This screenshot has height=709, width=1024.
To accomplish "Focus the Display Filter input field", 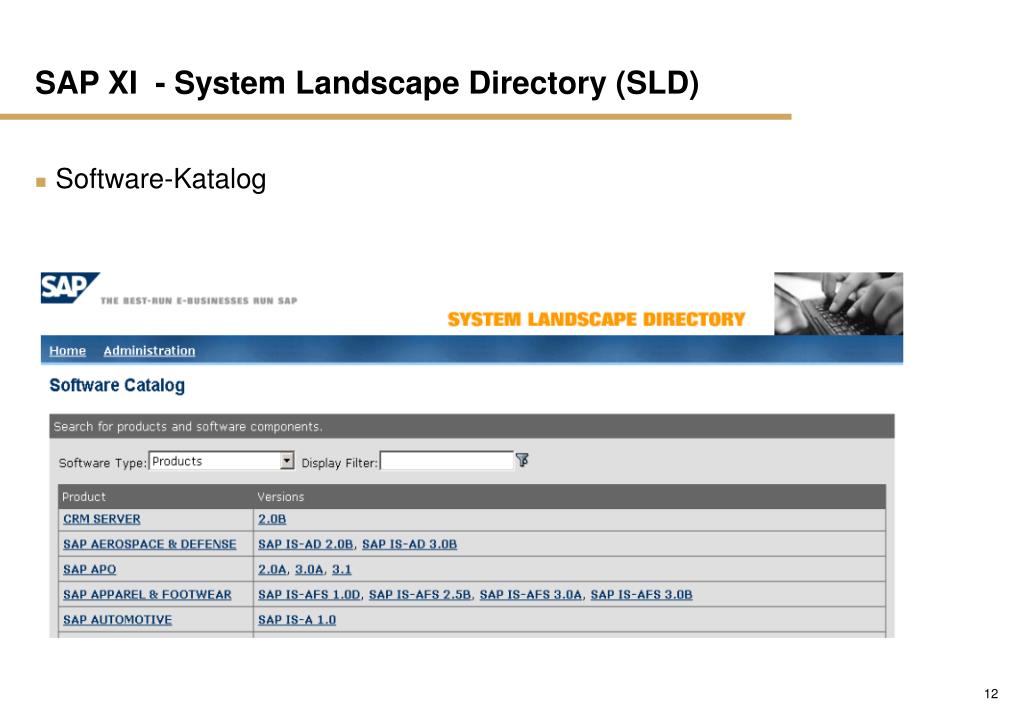I will 447,461.
